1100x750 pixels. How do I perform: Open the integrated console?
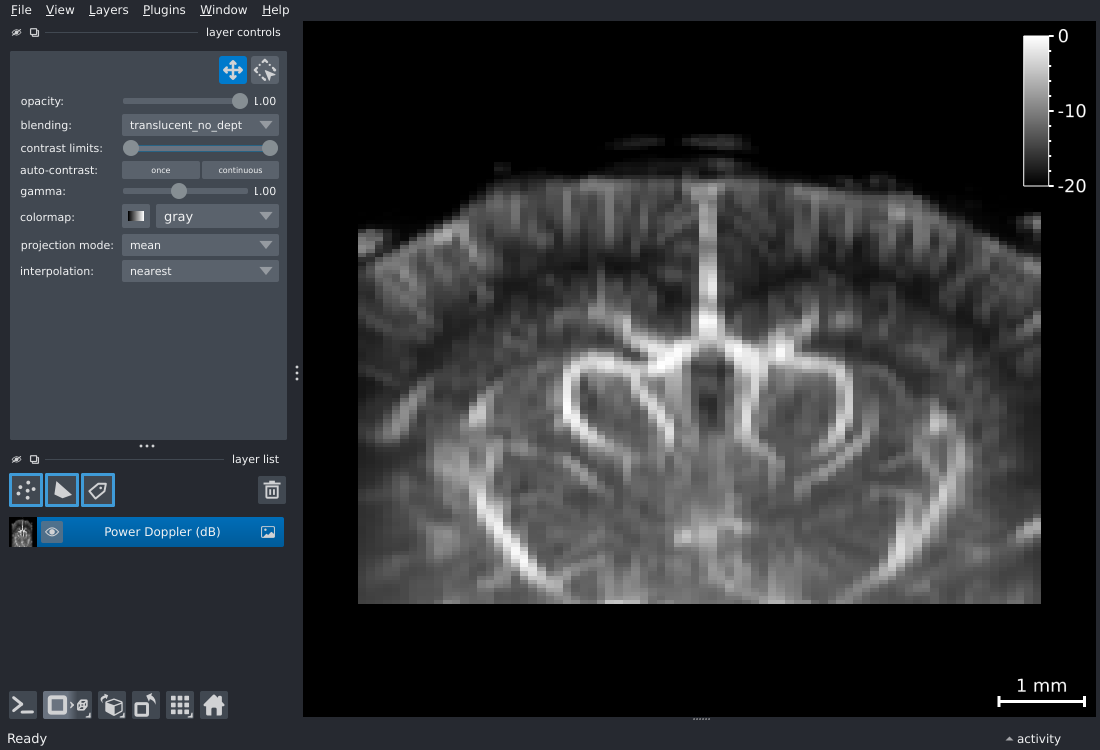click(22, 705)
